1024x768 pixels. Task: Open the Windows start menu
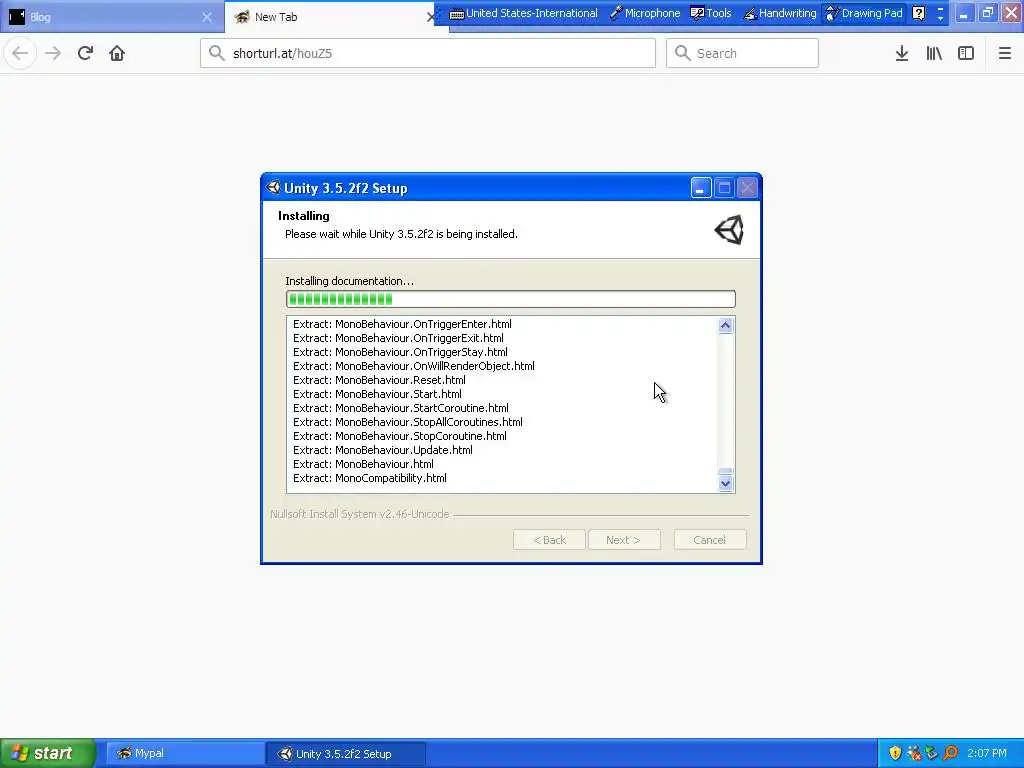click(48, 753)
